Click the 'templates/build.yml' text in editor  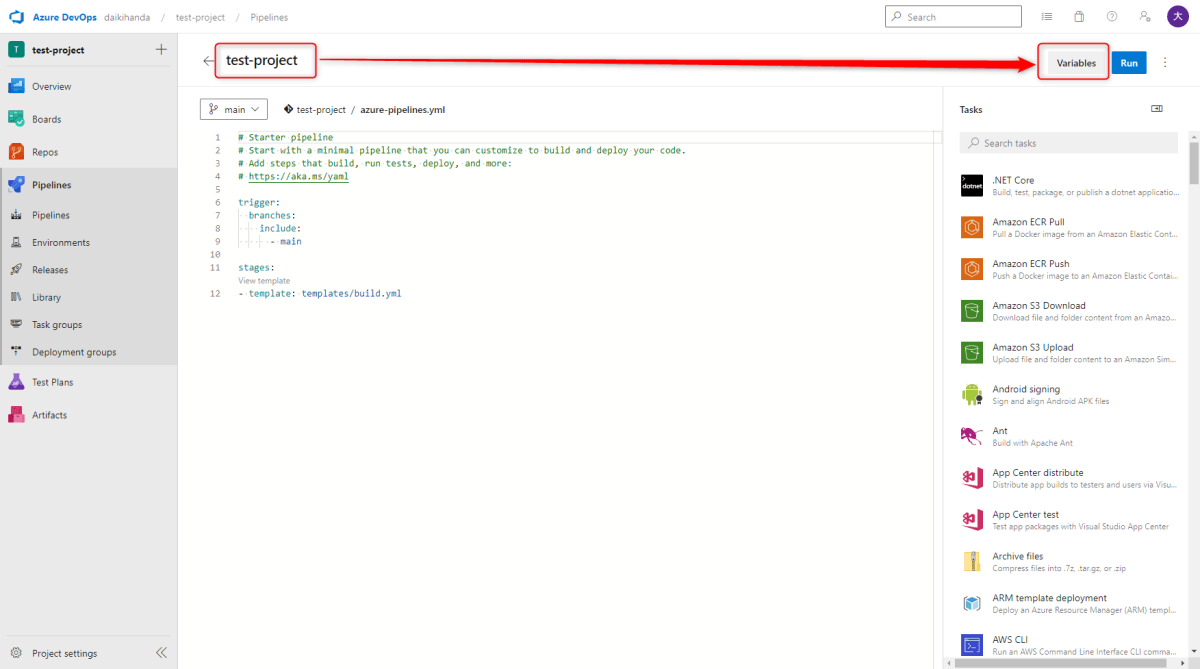pos(351,294)
